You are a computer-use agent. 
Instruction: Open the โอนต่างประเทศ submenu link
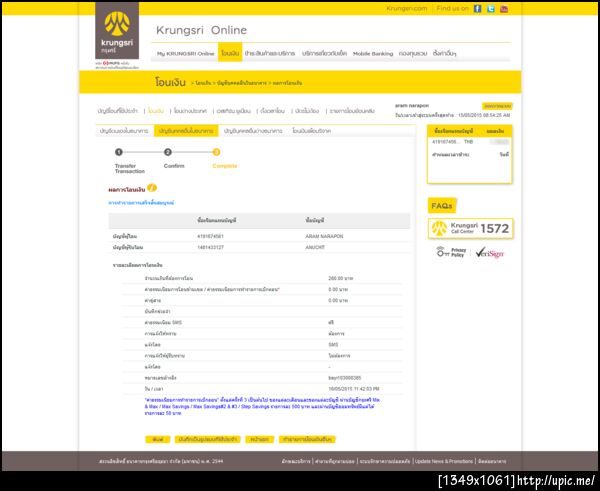pos(190,111)
